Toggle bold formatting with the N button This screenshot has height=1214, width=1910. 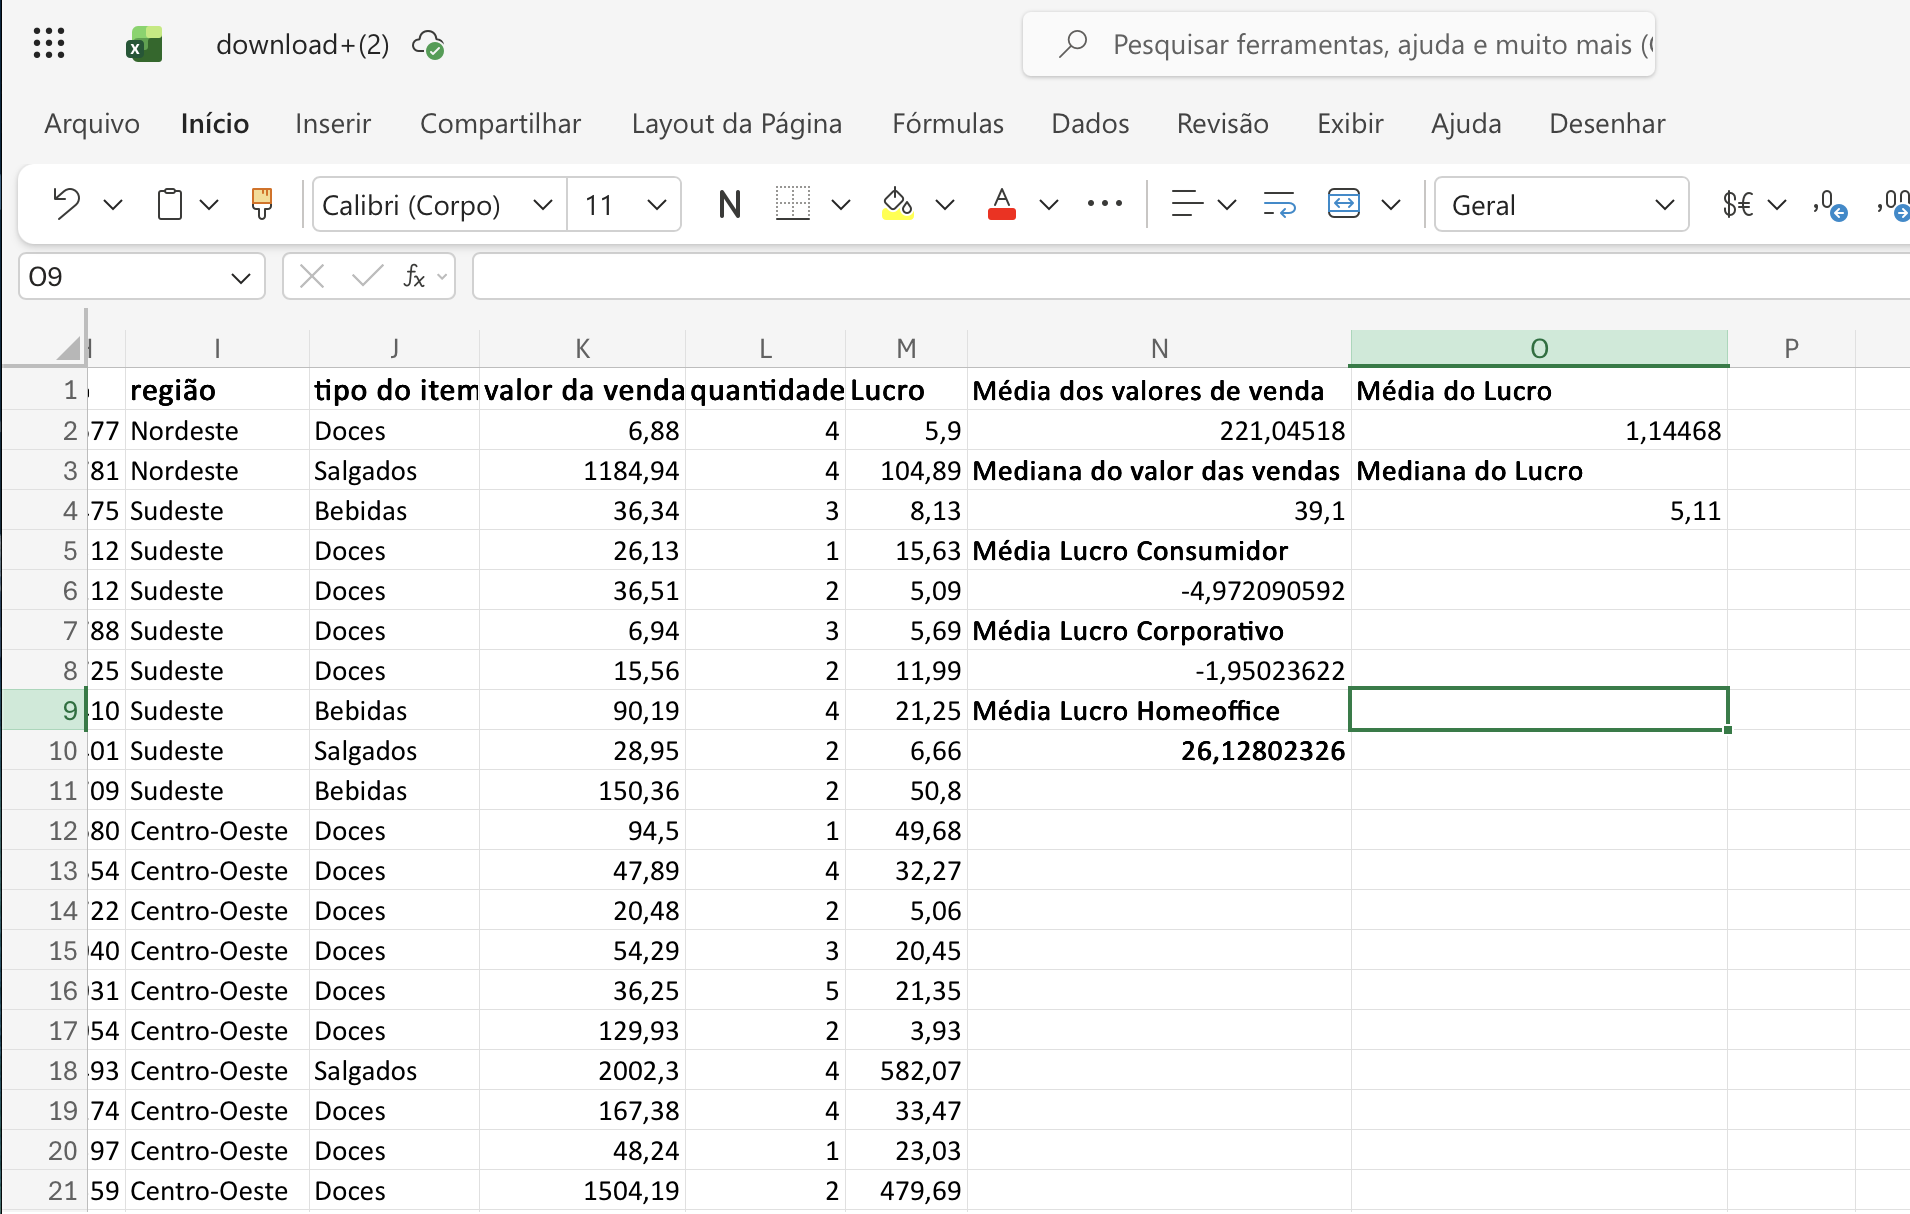pyautogui.click(x=730, y=204)
